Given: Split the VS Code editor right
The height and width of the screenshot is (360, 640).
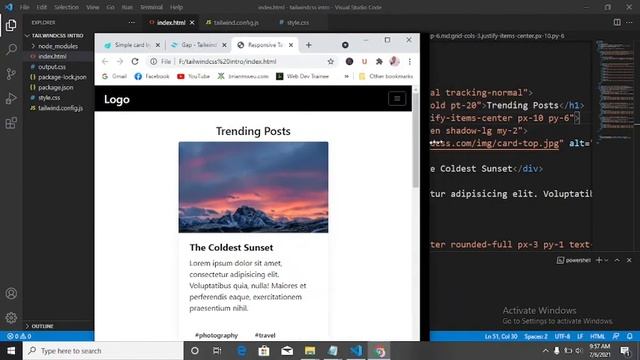Looking at the screenshot, I should point(617,22).
